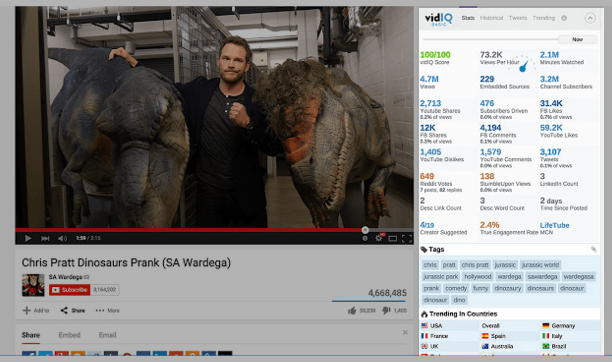Click the France flag icon
The image size is (612, 362).
click(425, 336)
